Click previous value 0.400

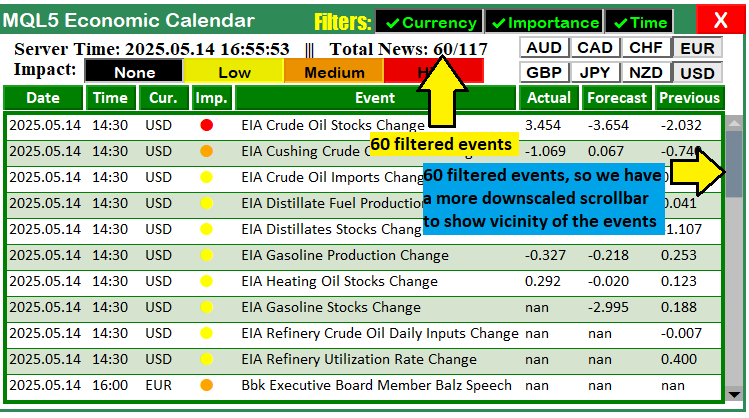click(679, 359)
